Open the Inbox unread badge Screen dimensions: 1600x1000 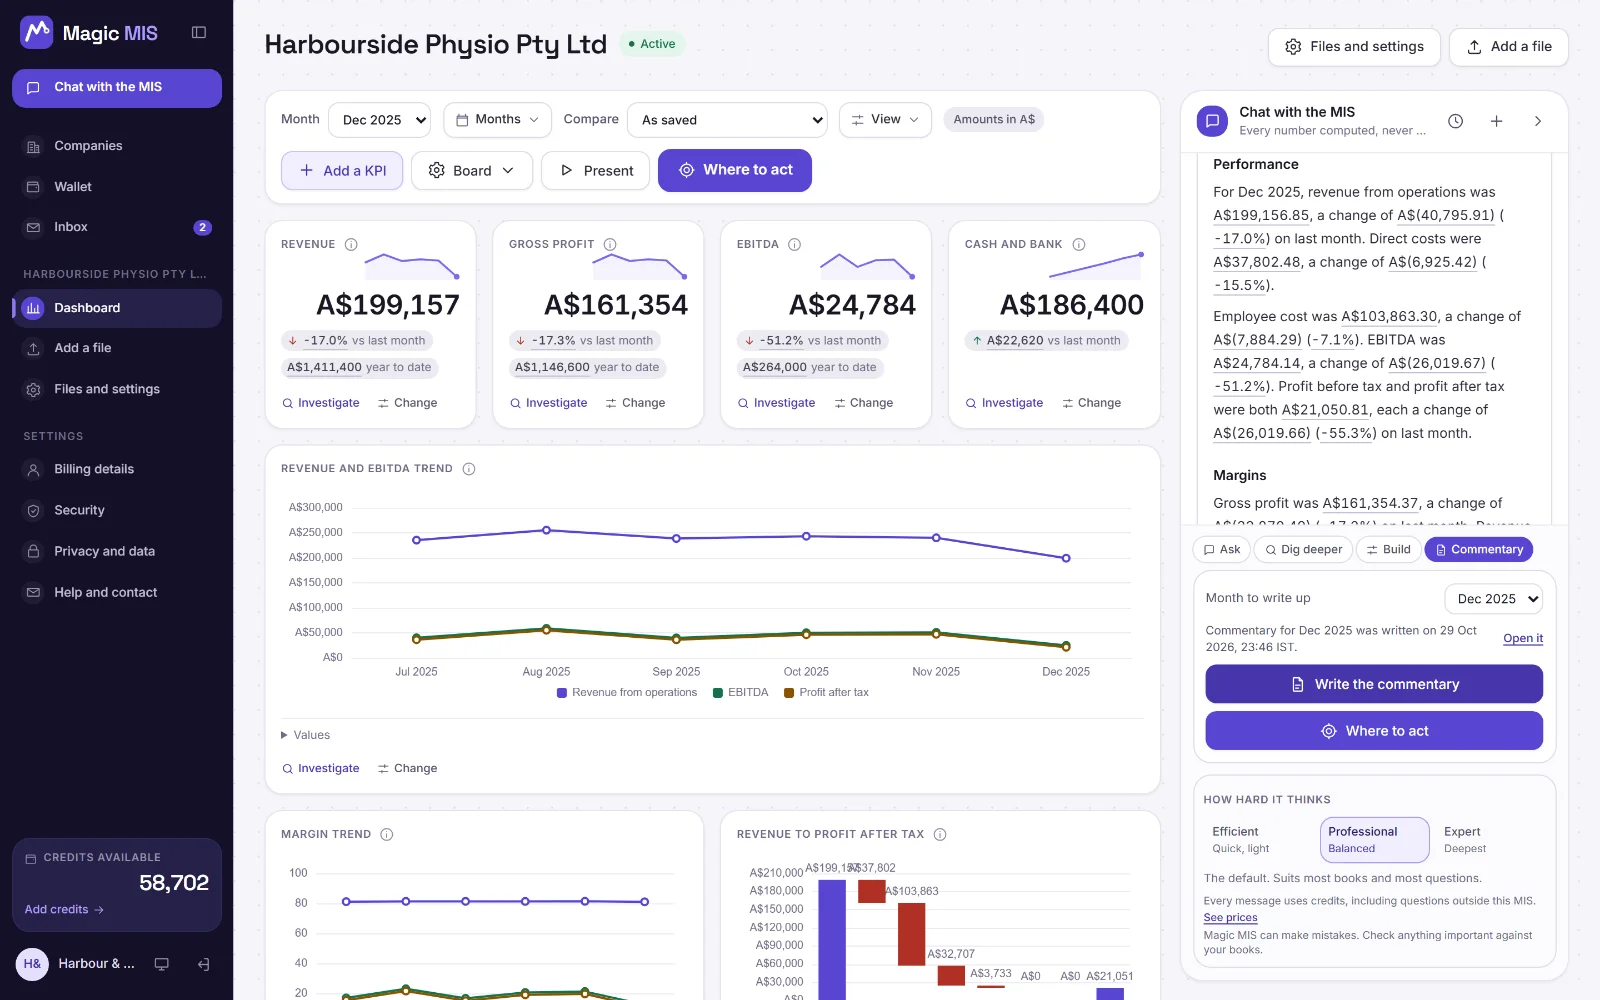coord(202,227)
